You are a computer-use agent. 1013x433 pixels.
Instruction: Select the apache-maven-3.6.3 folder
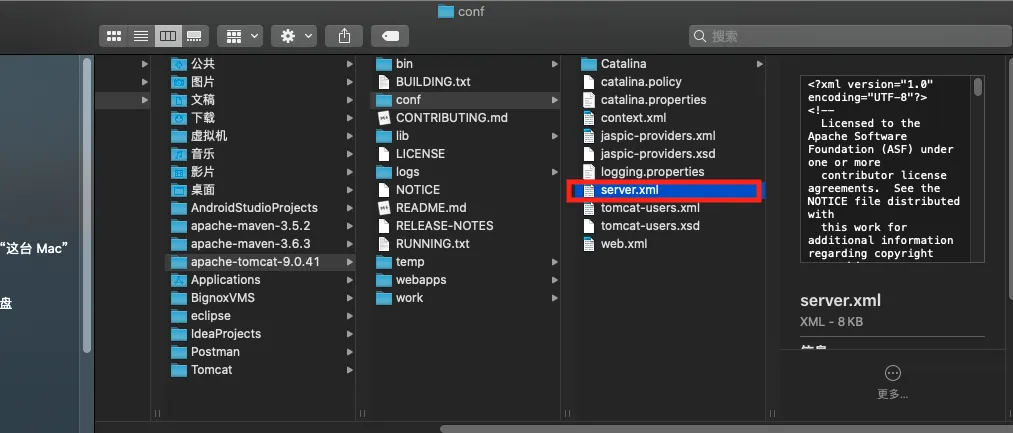click(x=260, y=244)
